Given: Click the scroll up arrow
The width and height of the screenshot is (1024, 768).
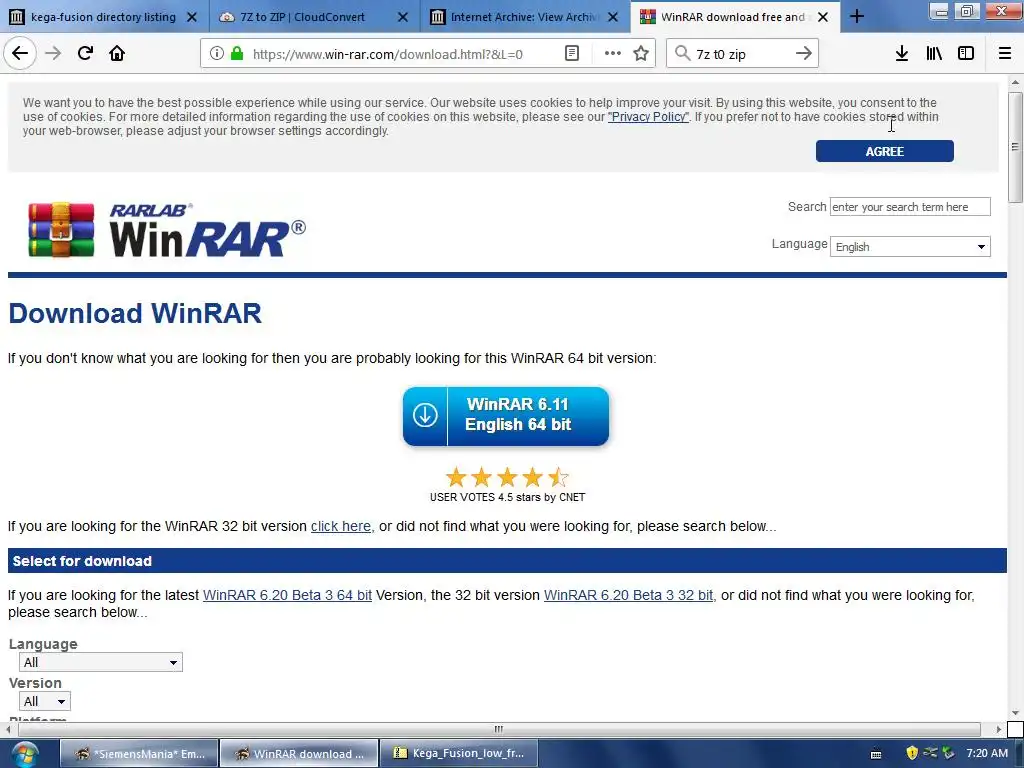Looking at the screenshot, I should [x=1015, y=82].
